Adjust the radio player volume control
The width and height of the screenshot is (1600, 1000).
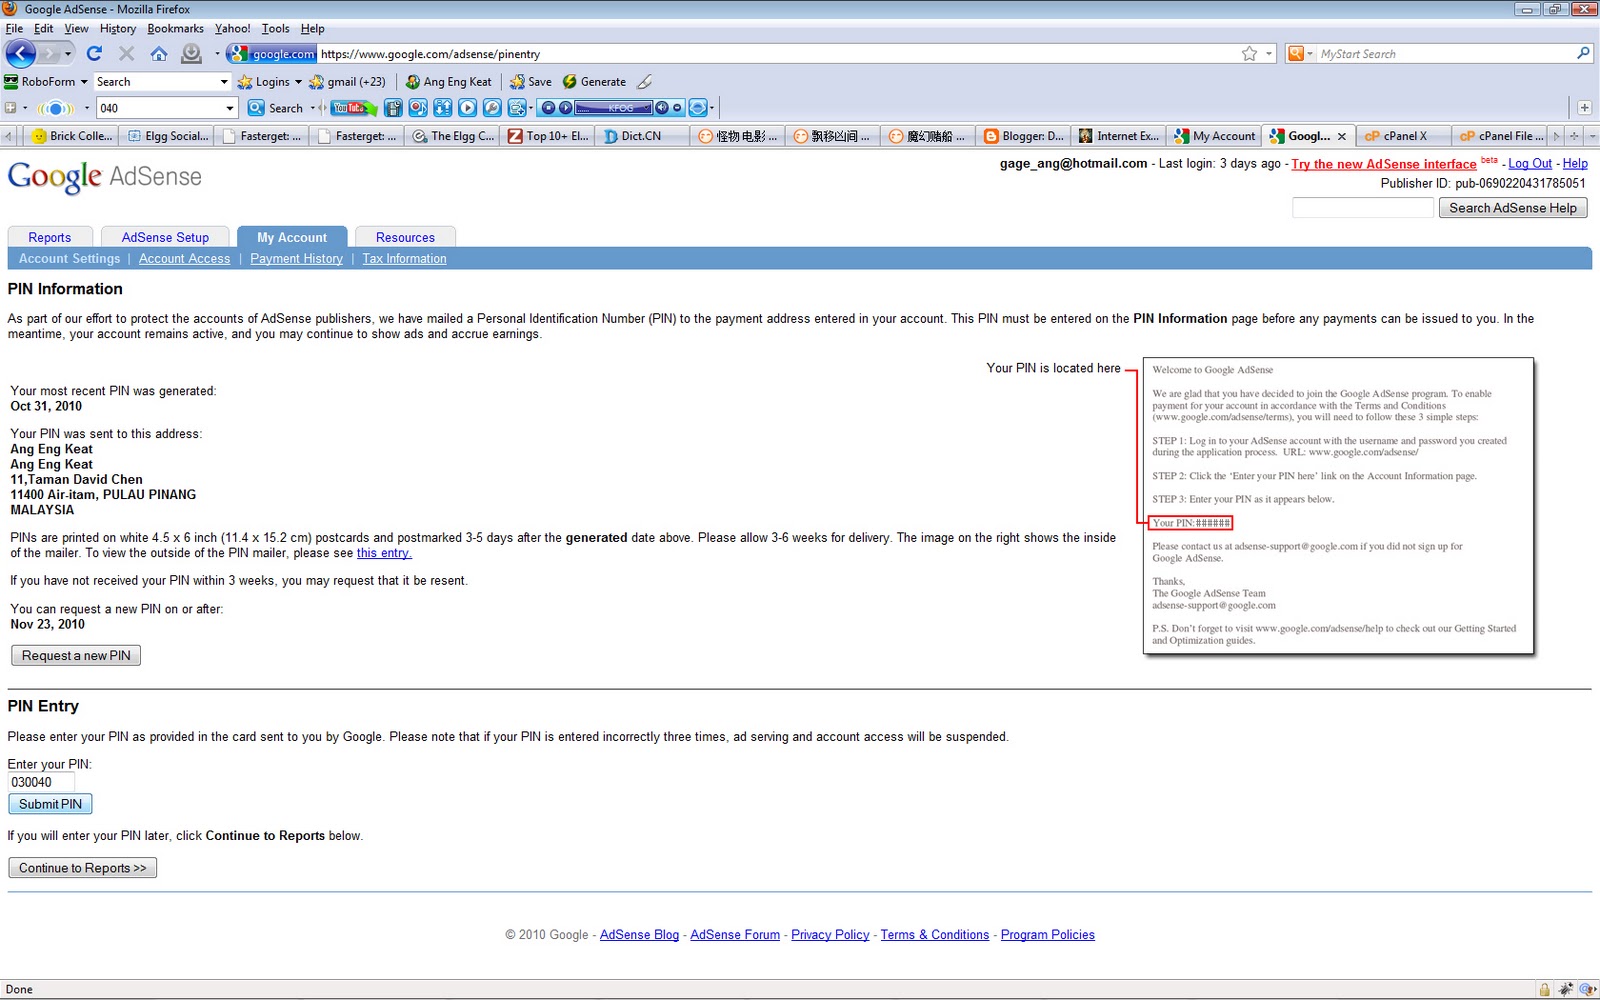pyautogui.click(x=677, y=107)
